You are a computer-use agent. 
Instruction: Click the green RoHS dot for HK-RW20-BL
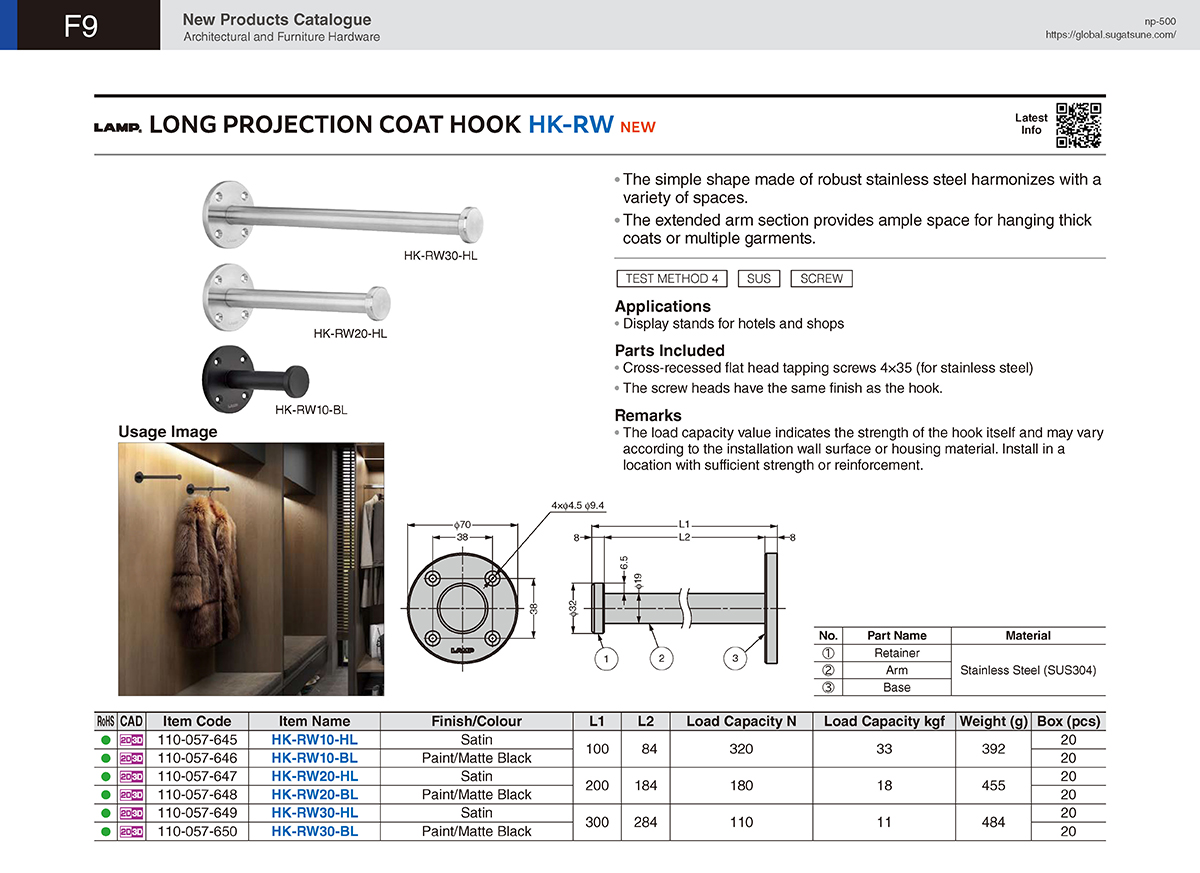click(105, 795)
